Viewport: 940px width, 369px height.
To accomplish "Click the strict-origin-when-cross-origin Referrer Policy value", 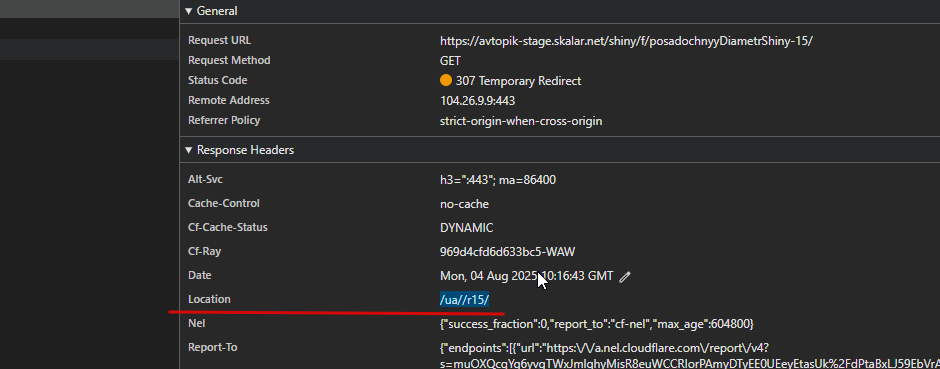I will [521, 121].
